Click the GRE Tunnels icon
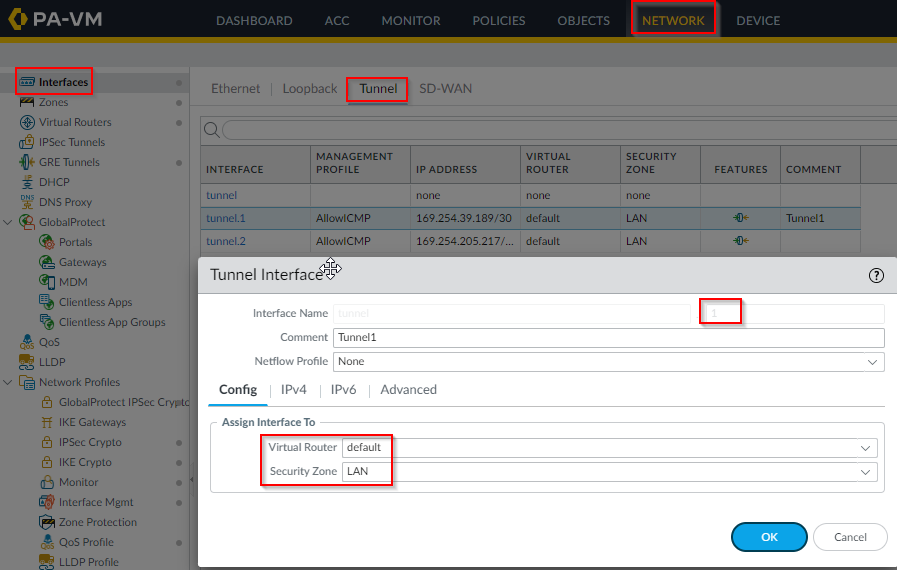The width and height of the screenshot is (897, 570). tap(27, 163)
